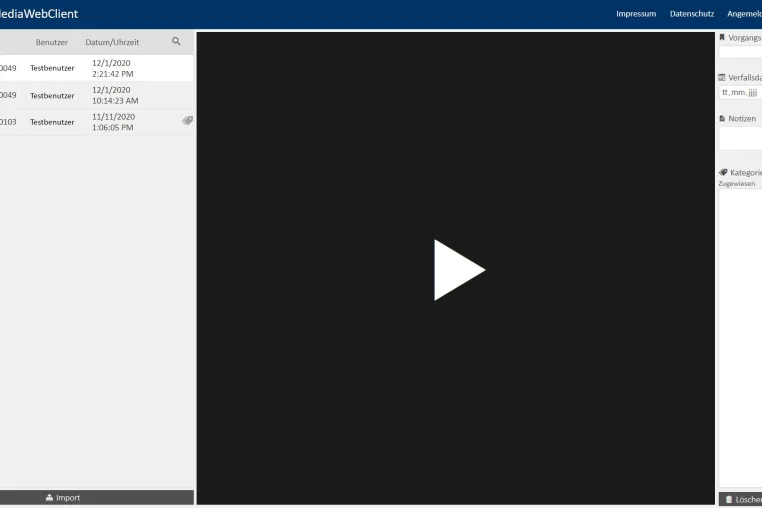Screen dimensions: 762x508
Task: Sort by the Benutzer column header
Action: tap(52, 42)
